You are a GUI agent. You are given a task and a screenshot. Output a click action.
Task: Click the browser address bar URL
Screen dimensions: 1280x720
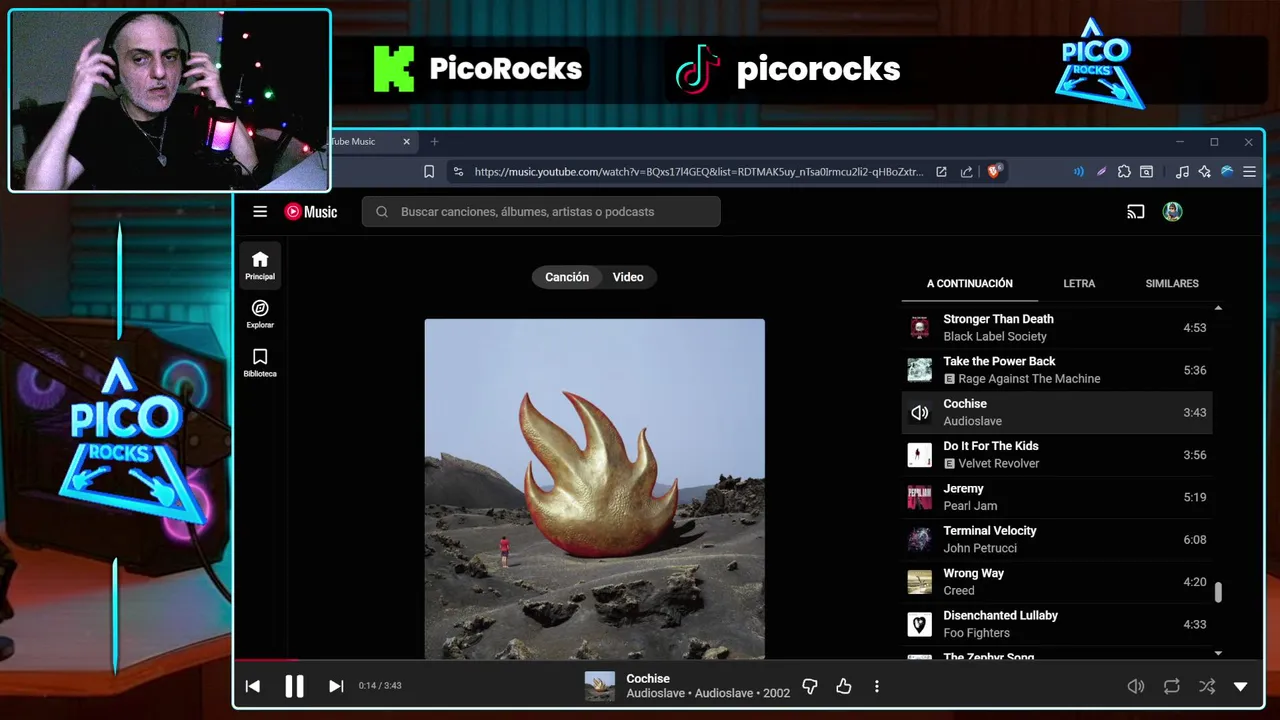click(x=698, y=172)
